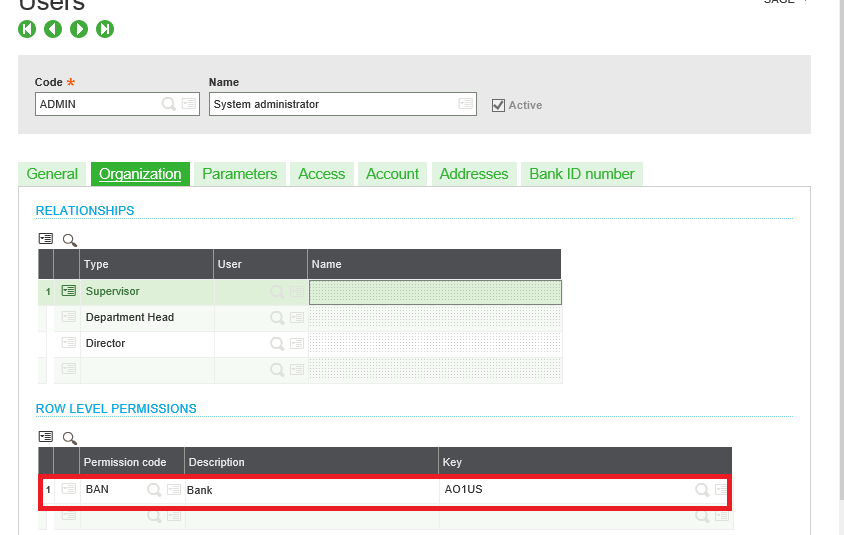Open the actions icon in Name field
This screenshot has height=535, width=844.
pyautogui.click(x=466, y=103)
